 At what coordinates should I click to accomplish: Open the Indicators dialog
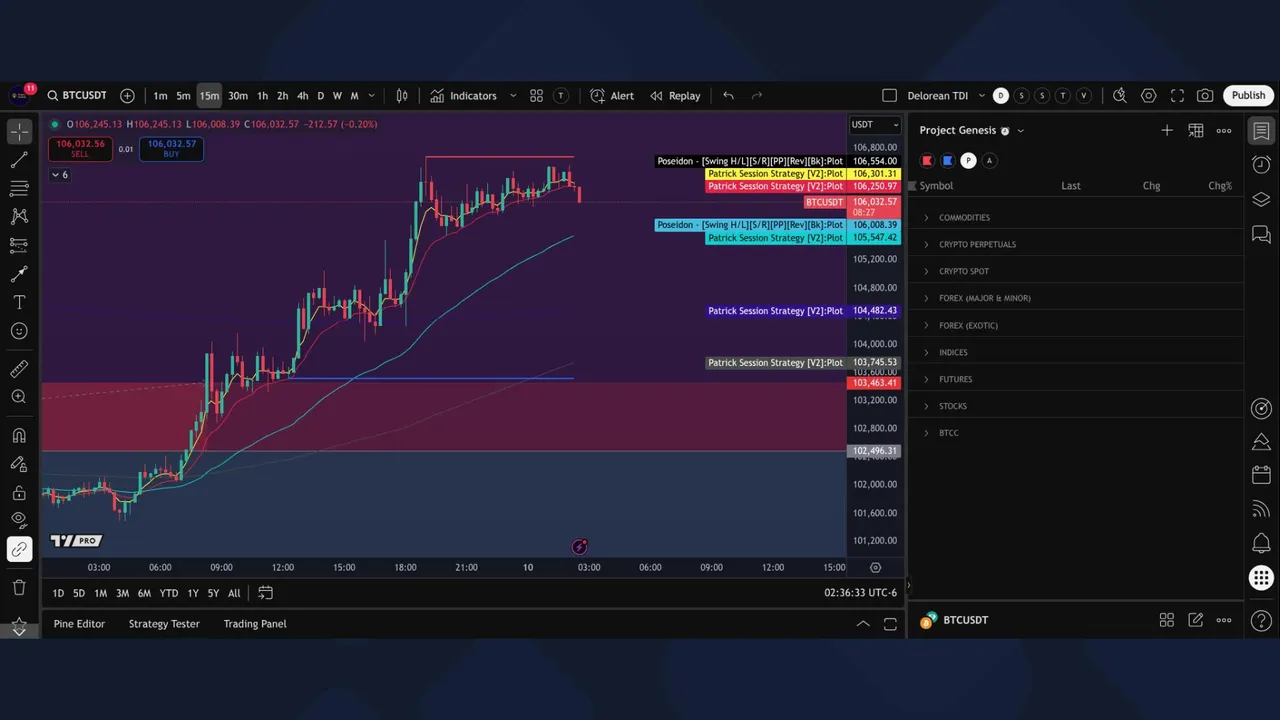(464, 96)
